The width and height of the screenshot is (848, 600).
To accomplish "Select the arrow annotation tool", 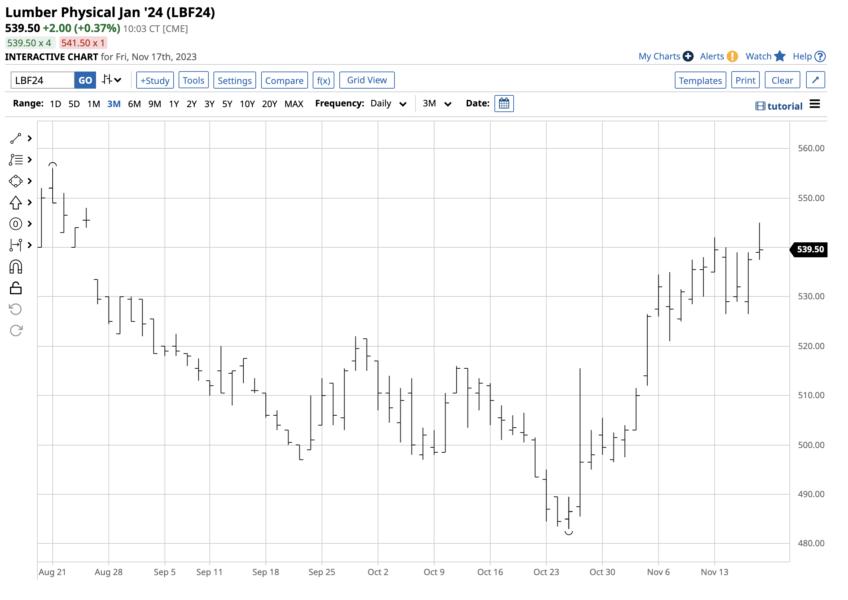I will click(15, 202).
